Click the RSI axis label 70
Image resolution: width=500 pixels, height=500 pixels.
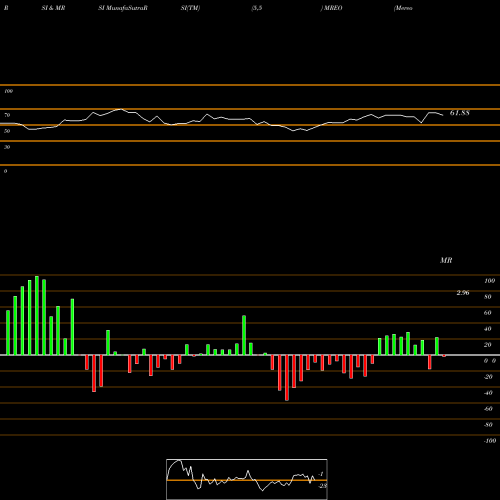[7, 115]
